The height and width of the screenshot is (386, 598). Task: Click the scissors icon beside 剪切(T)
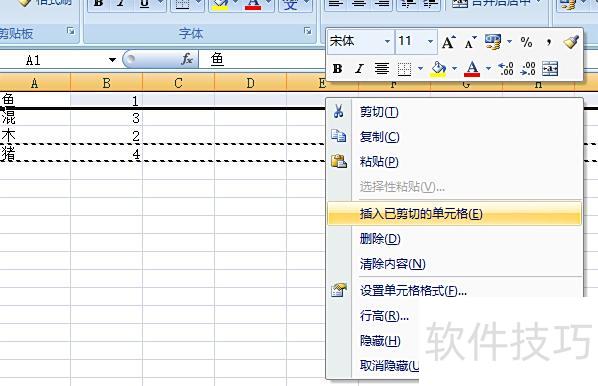click(338, 111)
